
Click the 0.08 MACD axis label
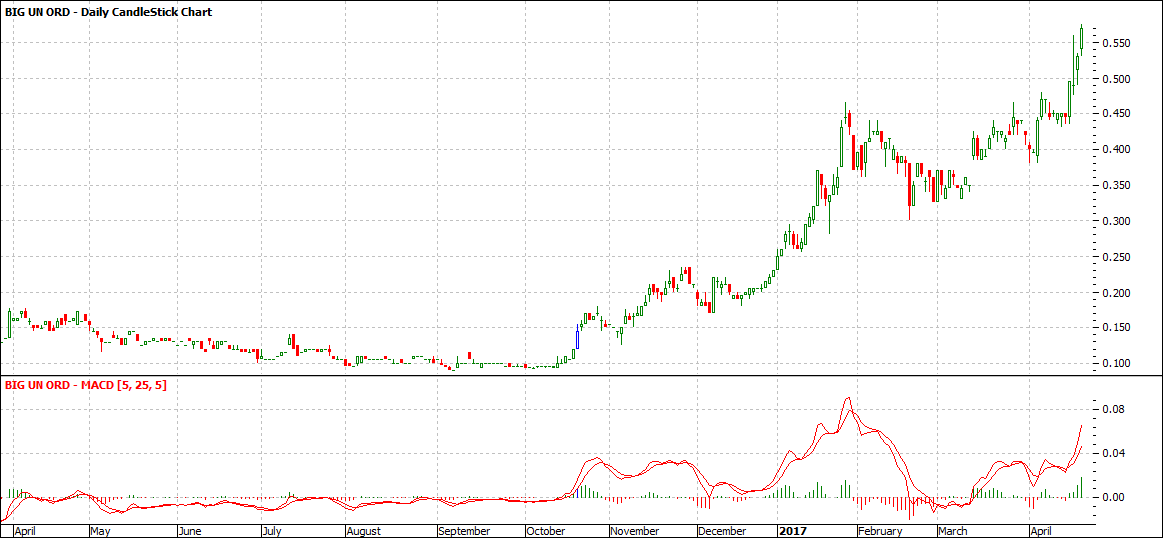pyautogui.click(x=1113, y=410)
